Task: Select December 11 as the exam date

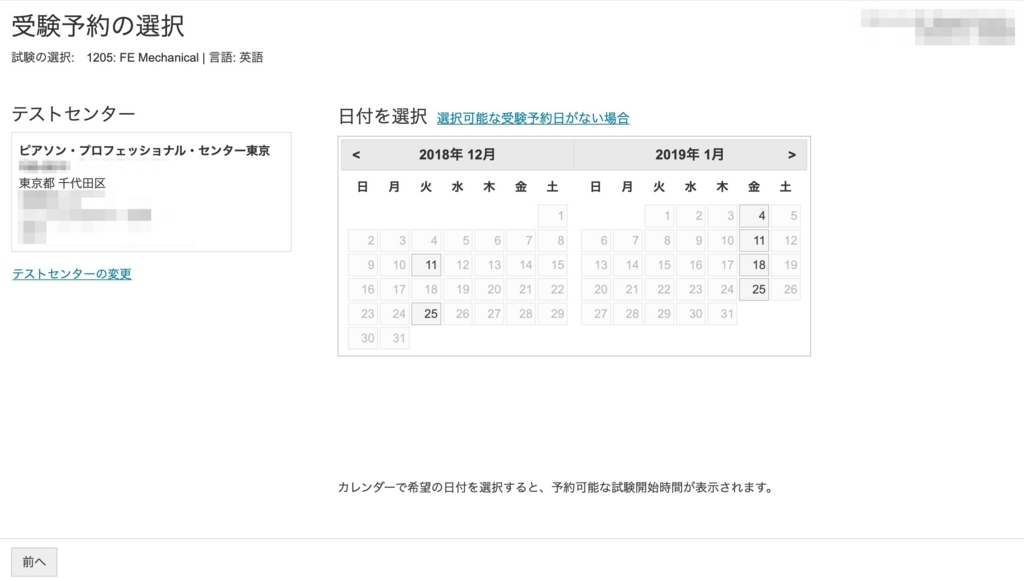Action: [x=425, y=264]
